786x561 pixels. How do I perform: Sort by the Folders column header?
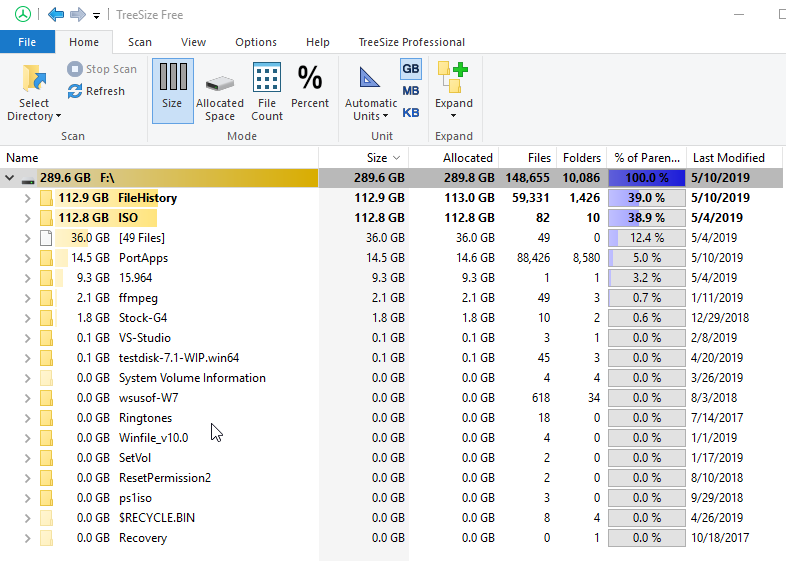click(580, 158)
